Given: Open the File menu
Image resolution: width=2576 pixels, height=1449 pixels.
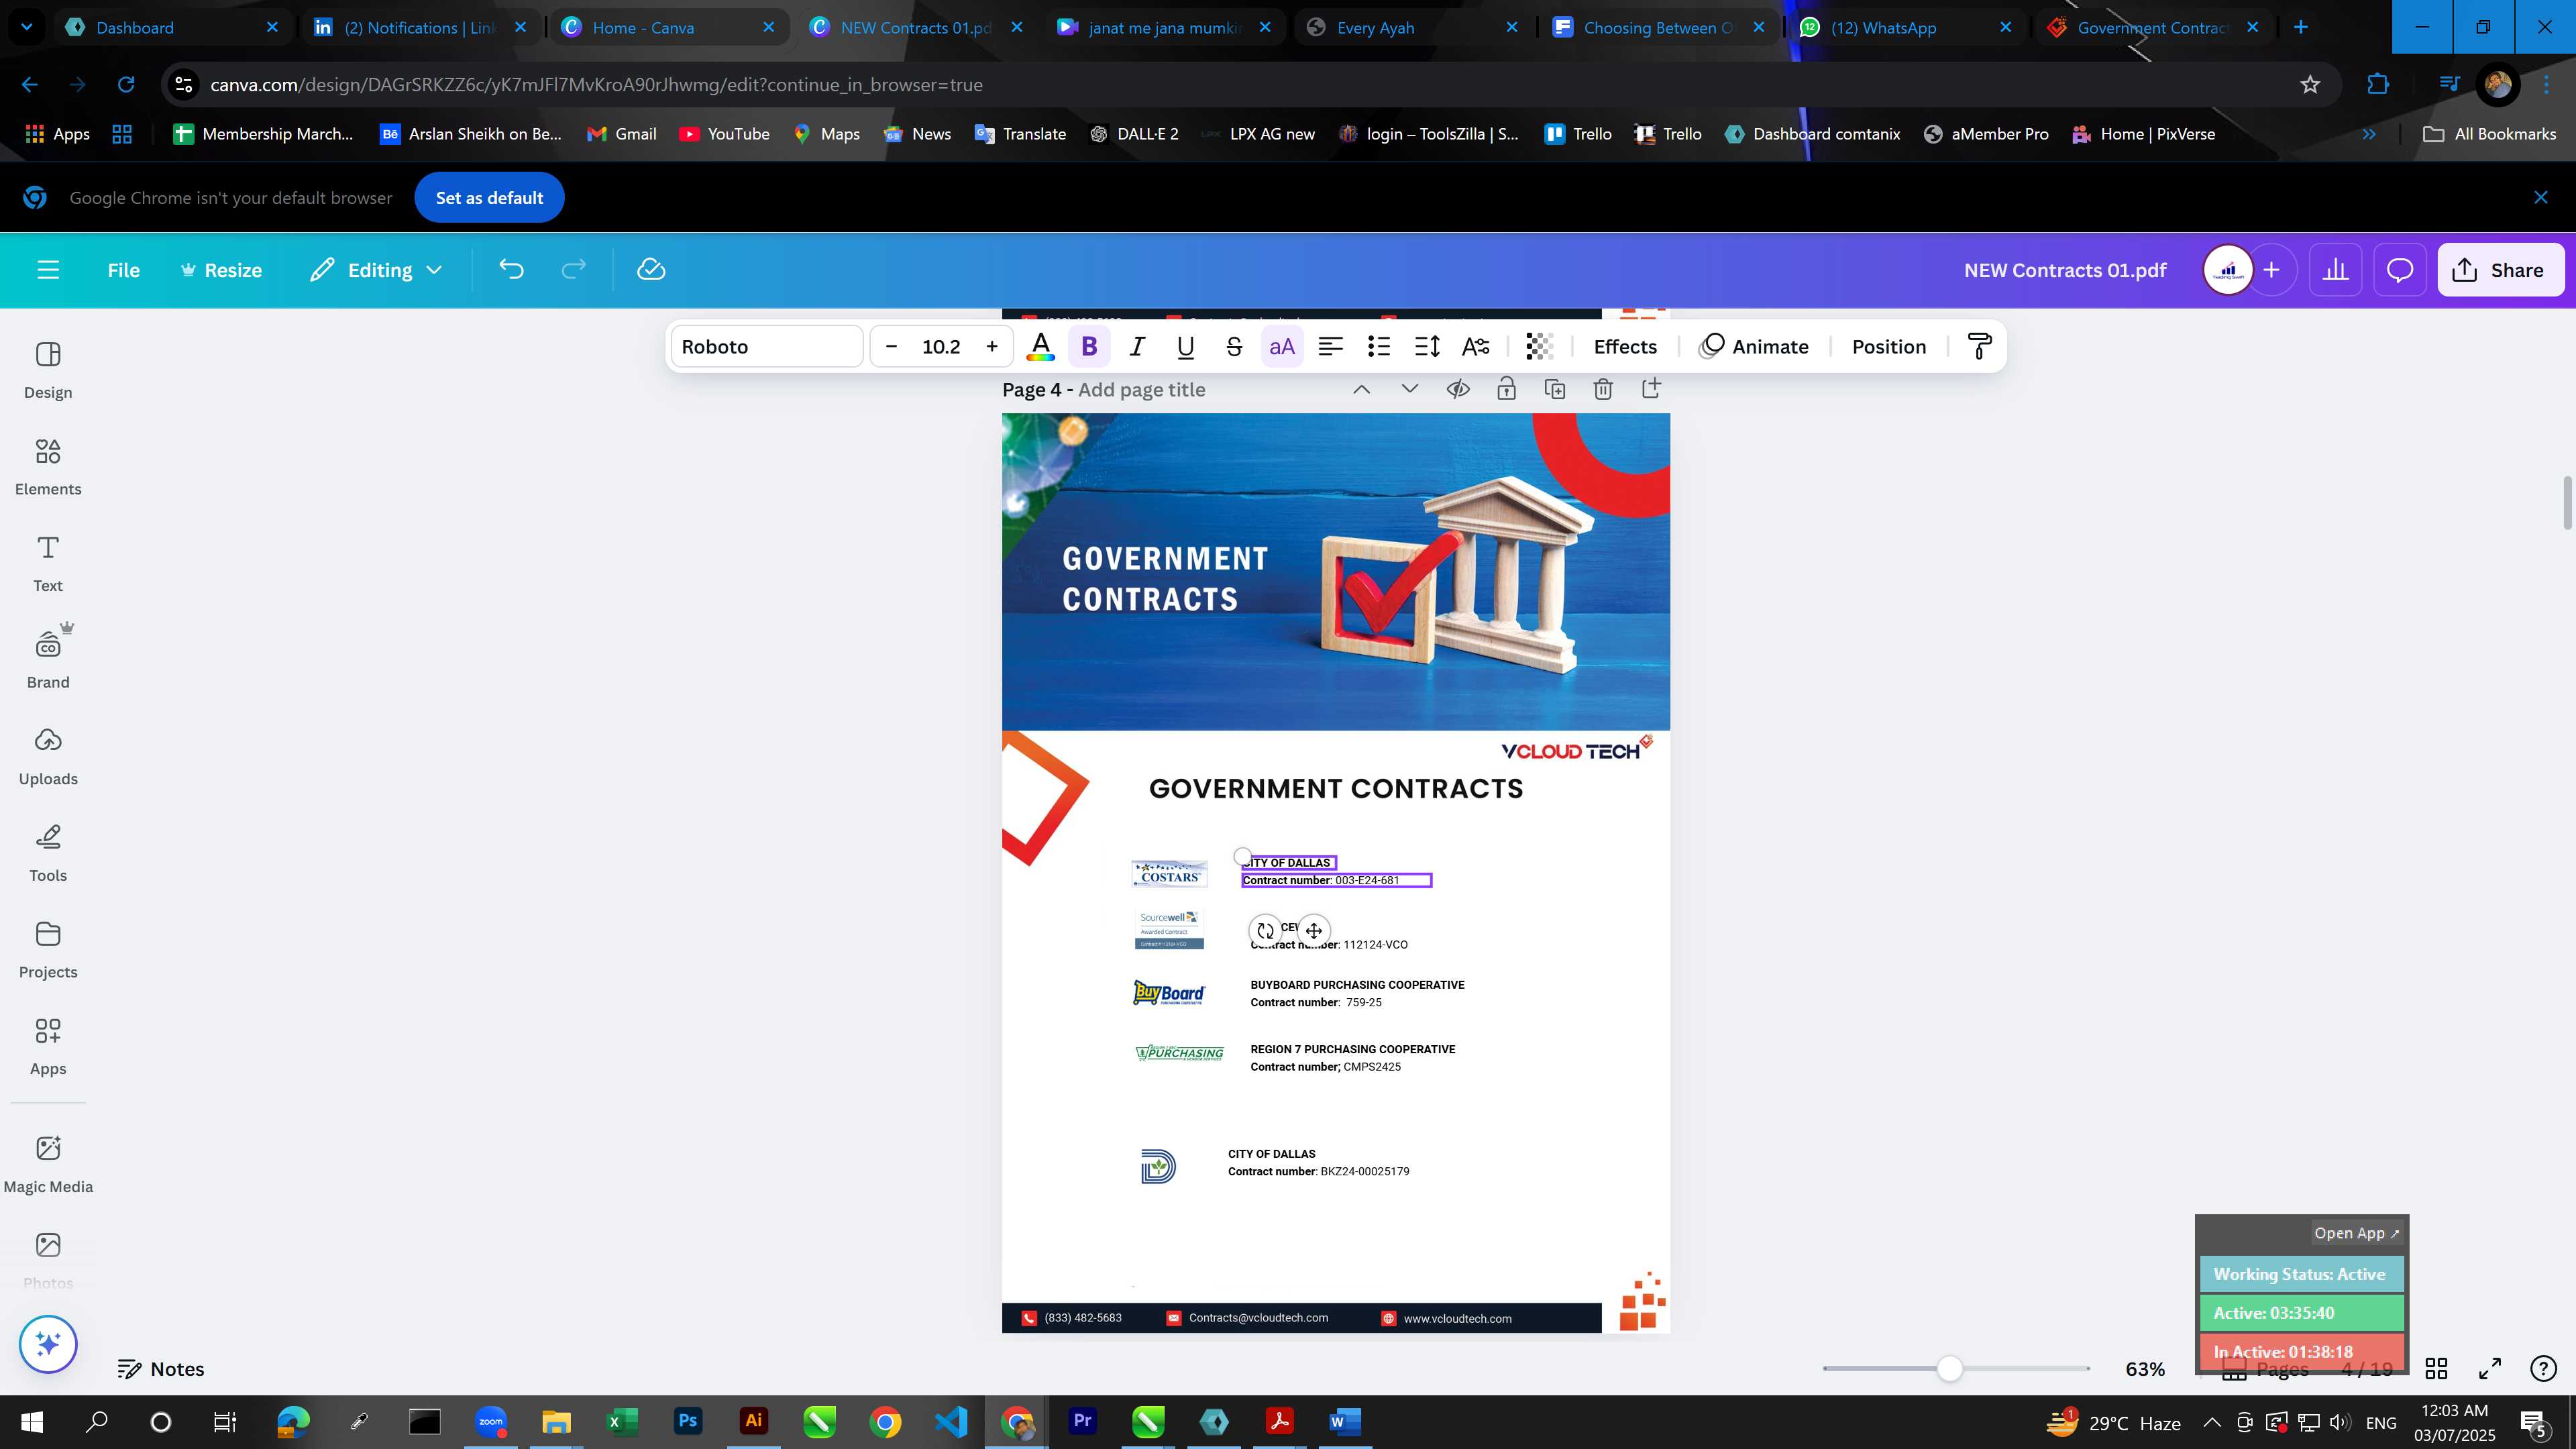Looking at the screenshot, I should (124, 270).
